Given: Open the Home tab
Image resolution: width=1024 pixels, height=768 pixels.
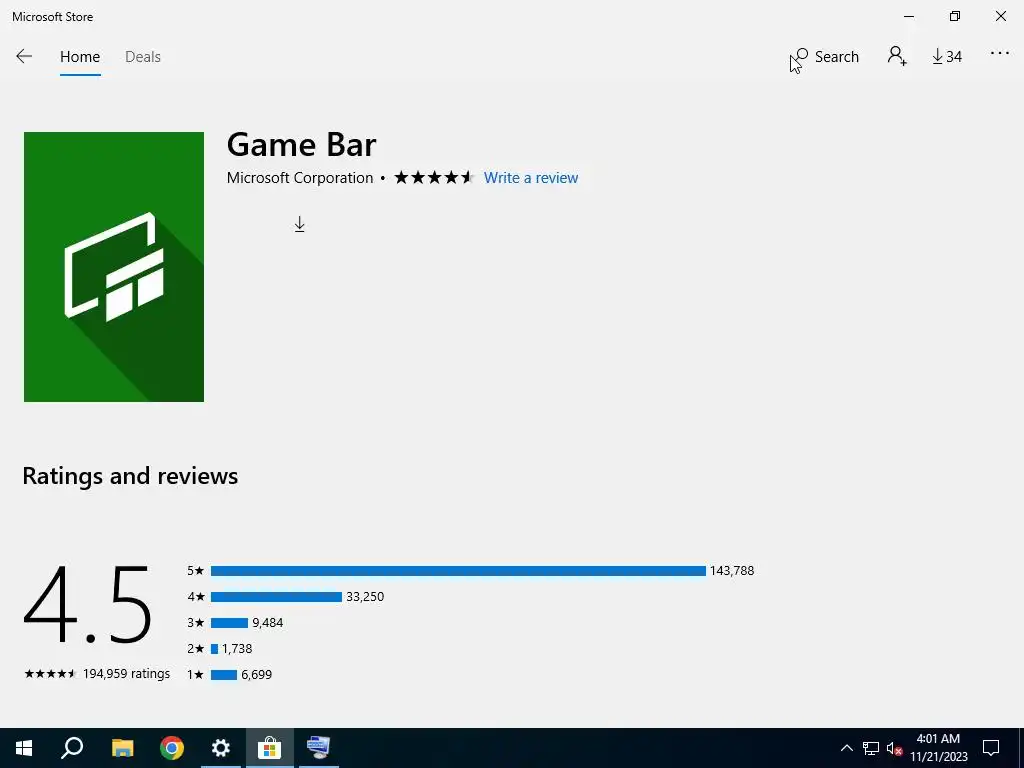Looking at the screenshot, I should [80, 57].
